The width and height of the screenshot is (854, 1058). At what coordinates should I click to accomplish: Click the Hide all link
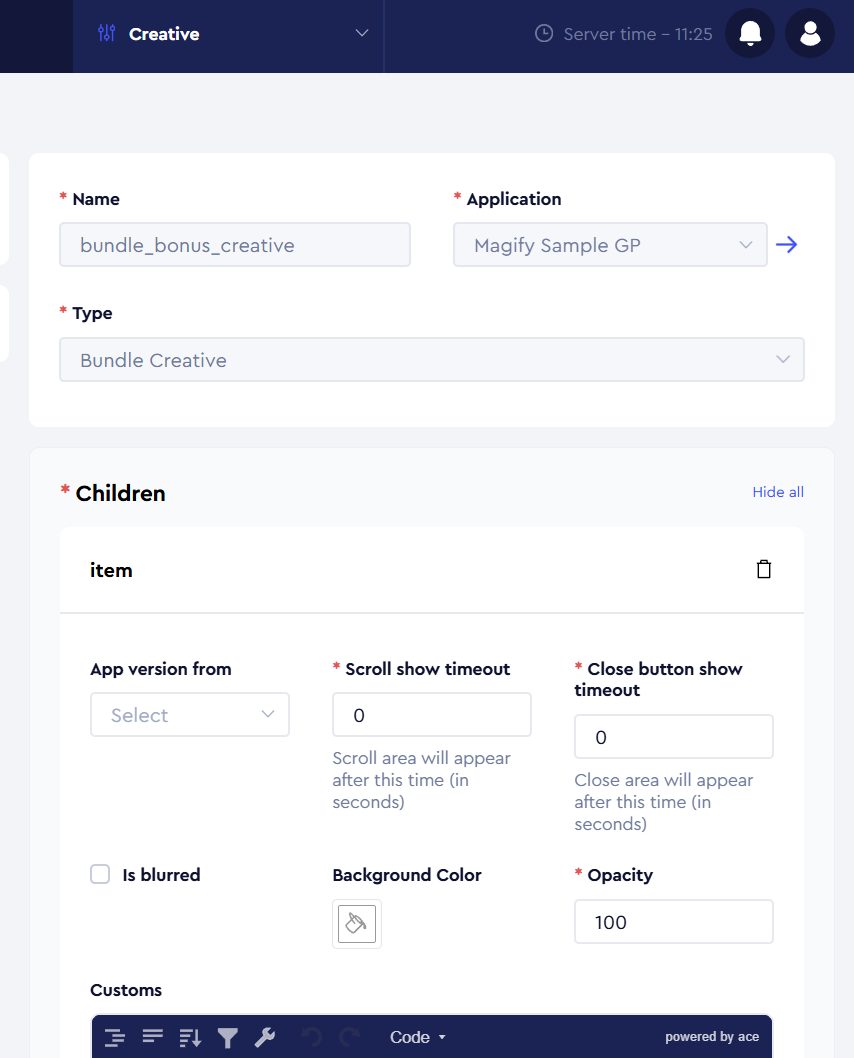coord(778,492)
